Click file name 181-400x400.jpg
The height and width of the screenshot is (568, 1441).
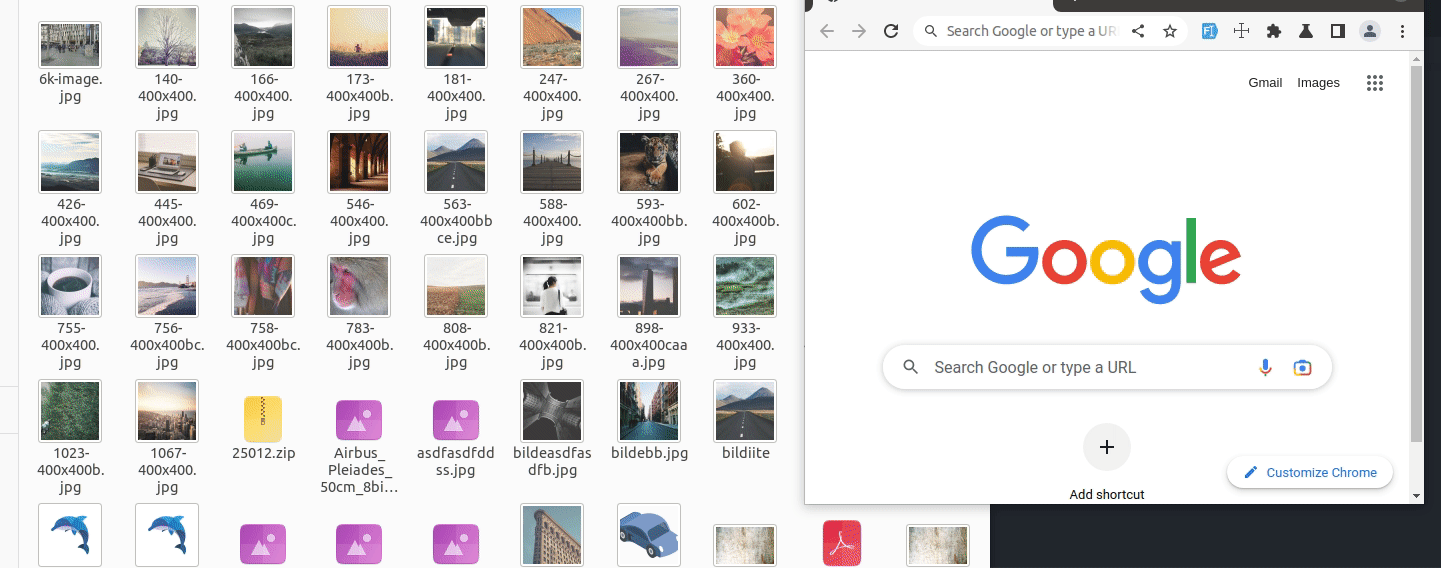click(x=455, y=96)
